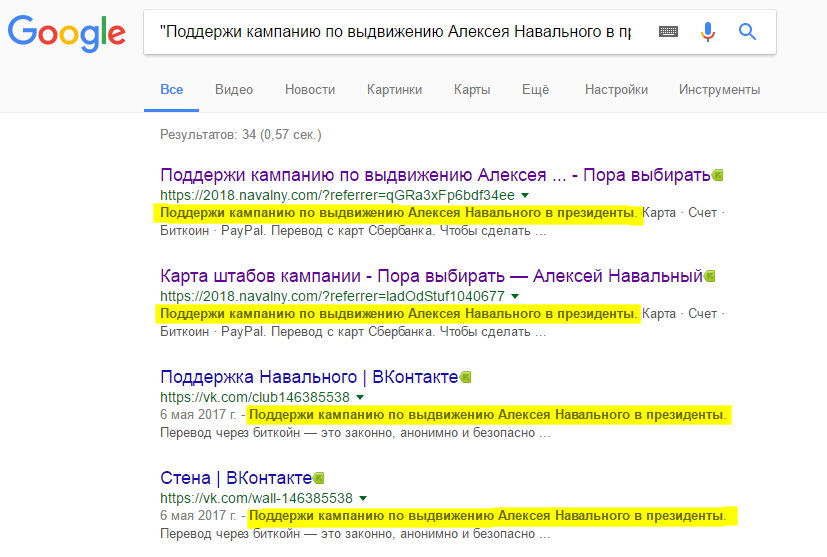827x557 pixels.
Task: Click the URL https://vk.com/club146385538
Action: 255,397
